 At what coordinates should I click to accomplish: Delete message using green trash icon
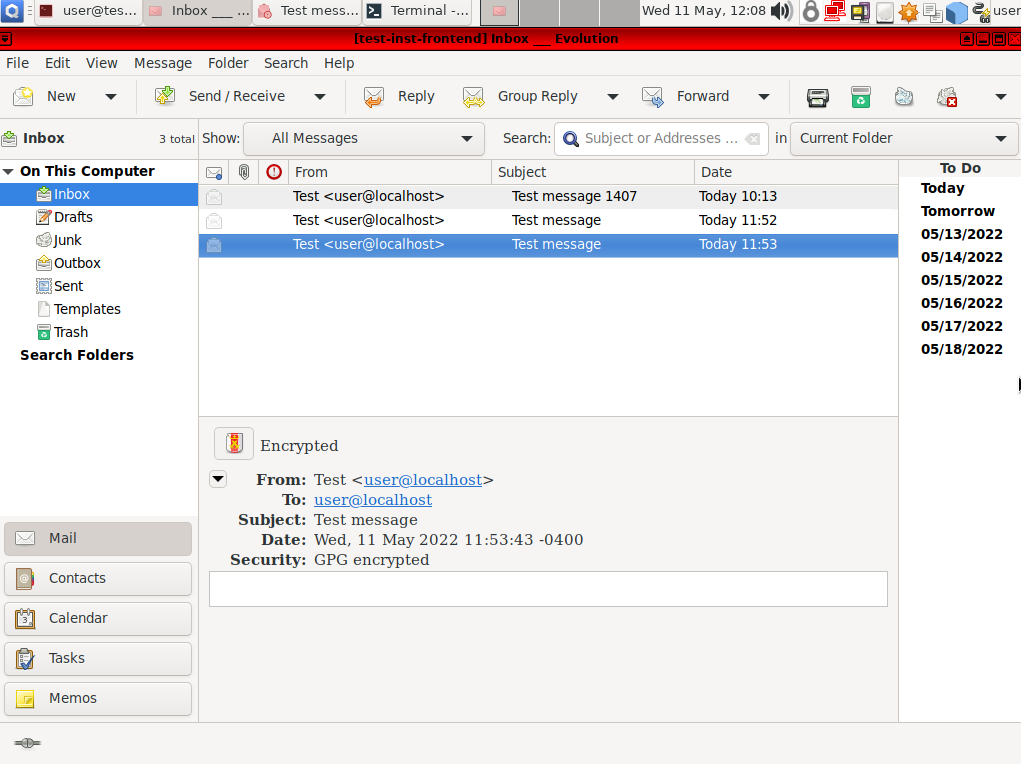(x=861, y=97)
